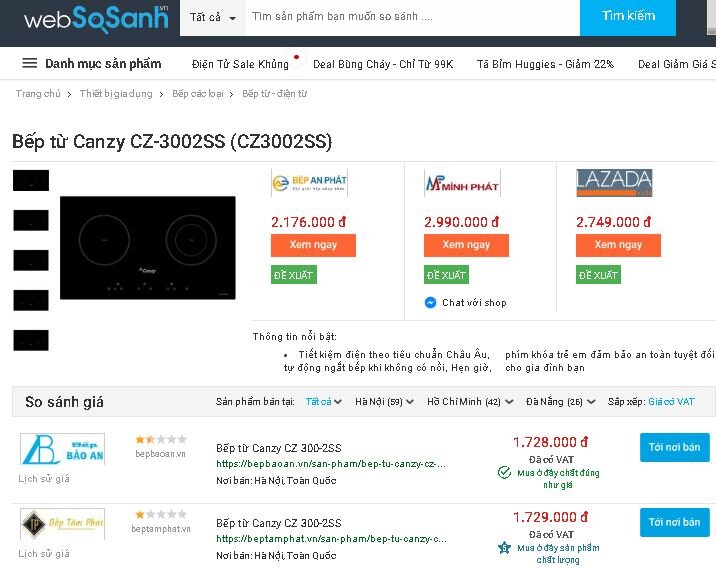This screenshot has width=716, height=568.
Task: Open Deal Bùng Cháy - Chỉ Từ 99K
Action: click(383, 64)
